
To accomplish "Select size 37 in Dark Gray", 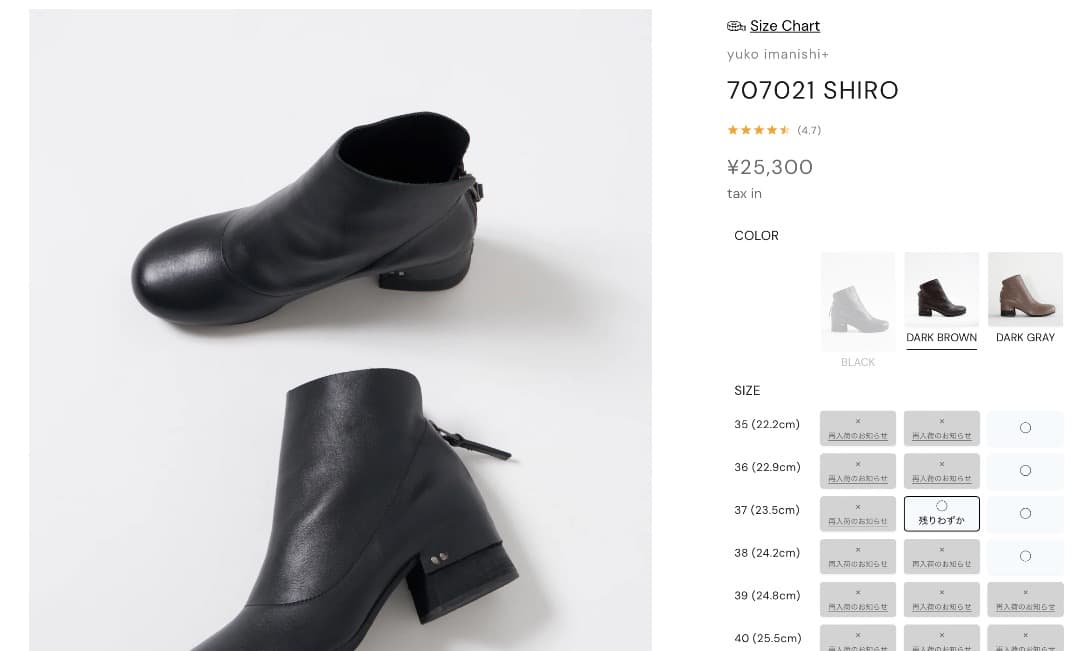I will [x=1025, y=514].
